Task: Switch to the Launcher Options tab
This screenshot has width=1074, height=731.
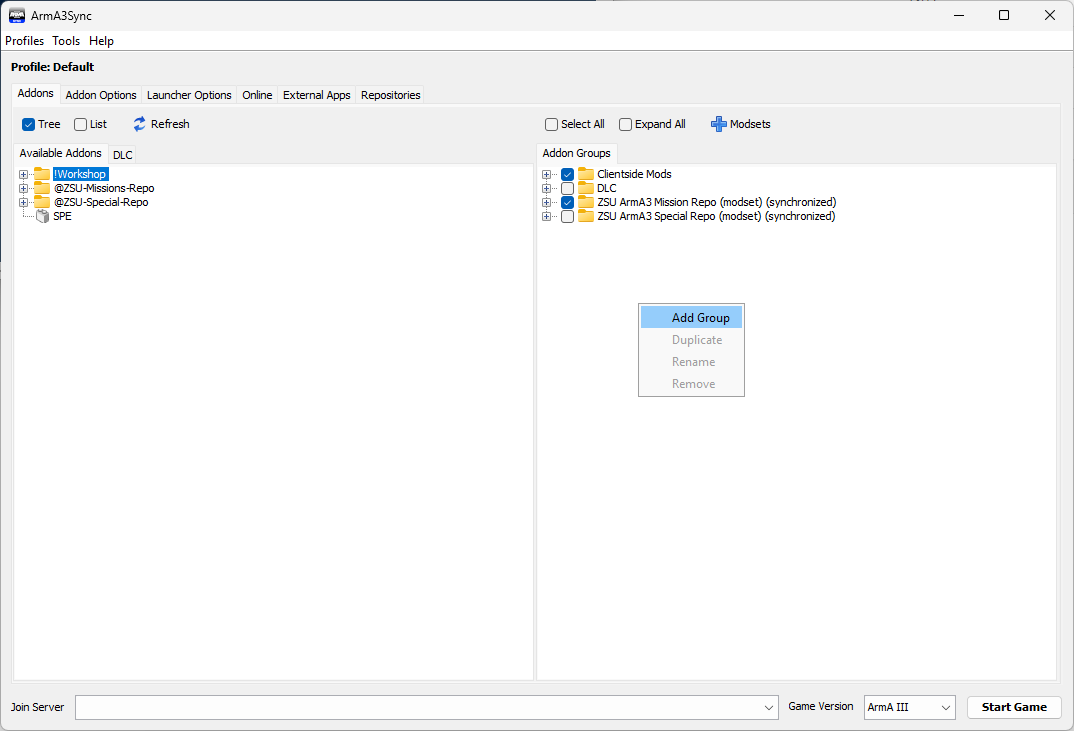Action: tap(189, 95)
